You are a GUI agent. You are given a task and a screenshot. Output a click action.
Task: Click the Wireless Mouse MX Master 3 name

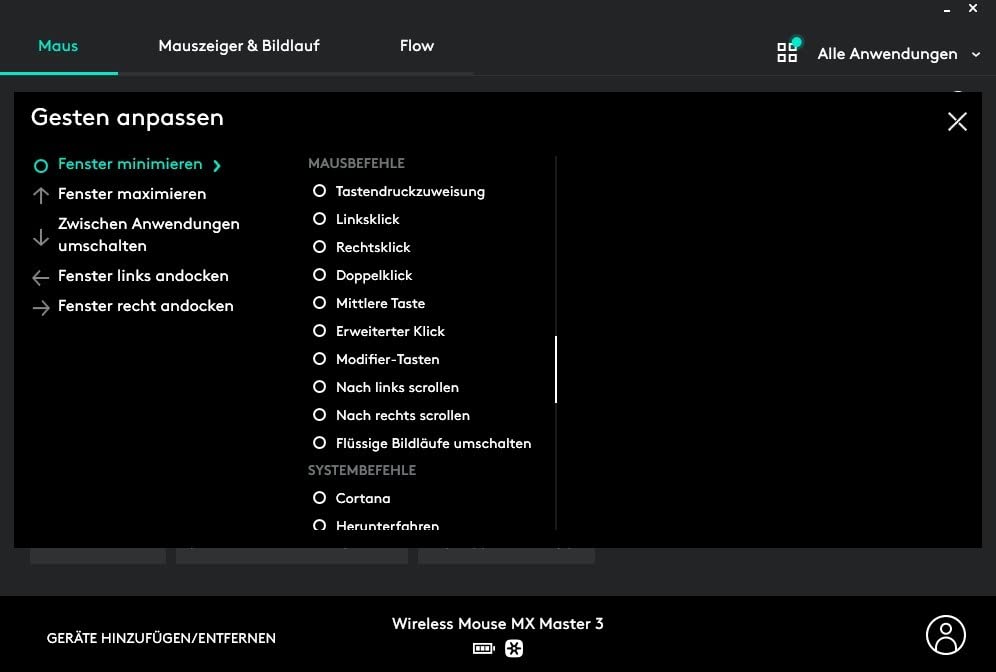click(497, 624)
